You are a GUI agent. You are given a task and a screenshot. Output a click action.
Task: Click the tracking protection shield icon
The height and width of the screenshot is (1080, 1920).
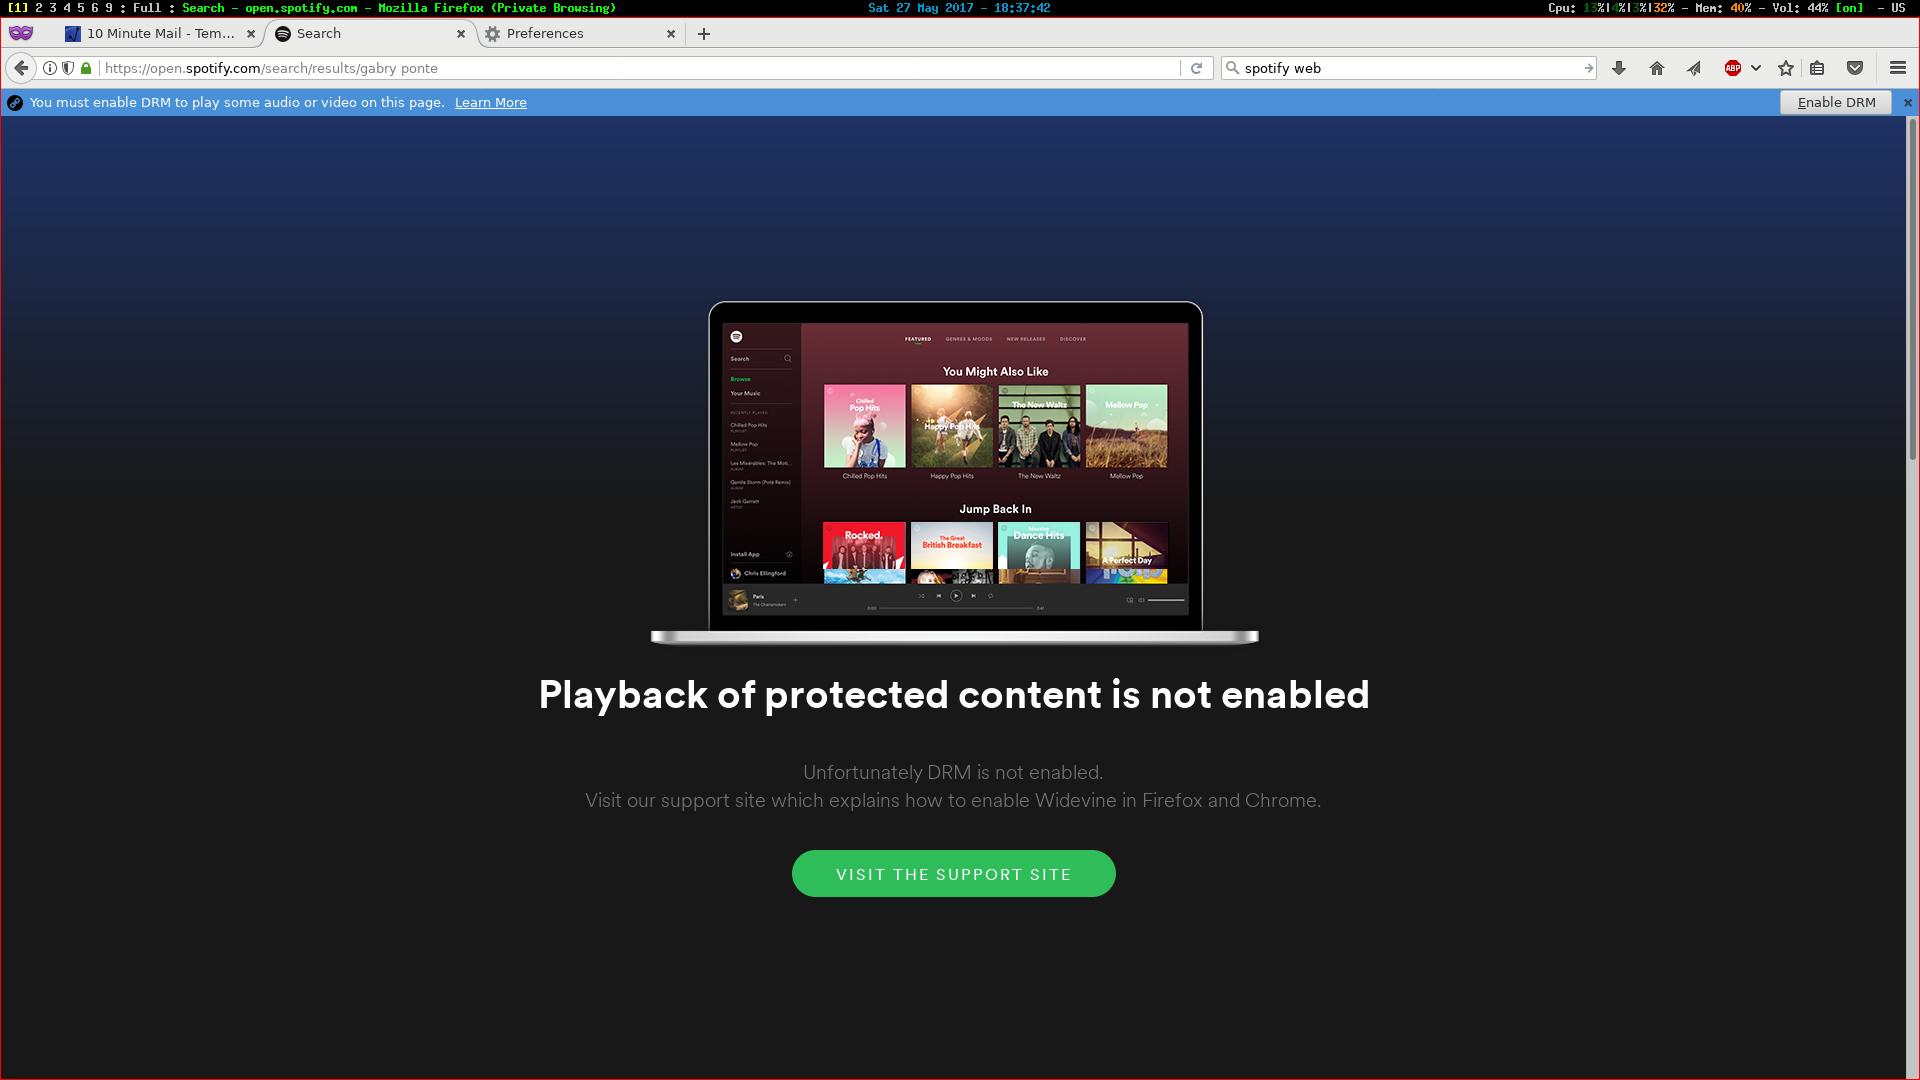click(x=67, y=68)
